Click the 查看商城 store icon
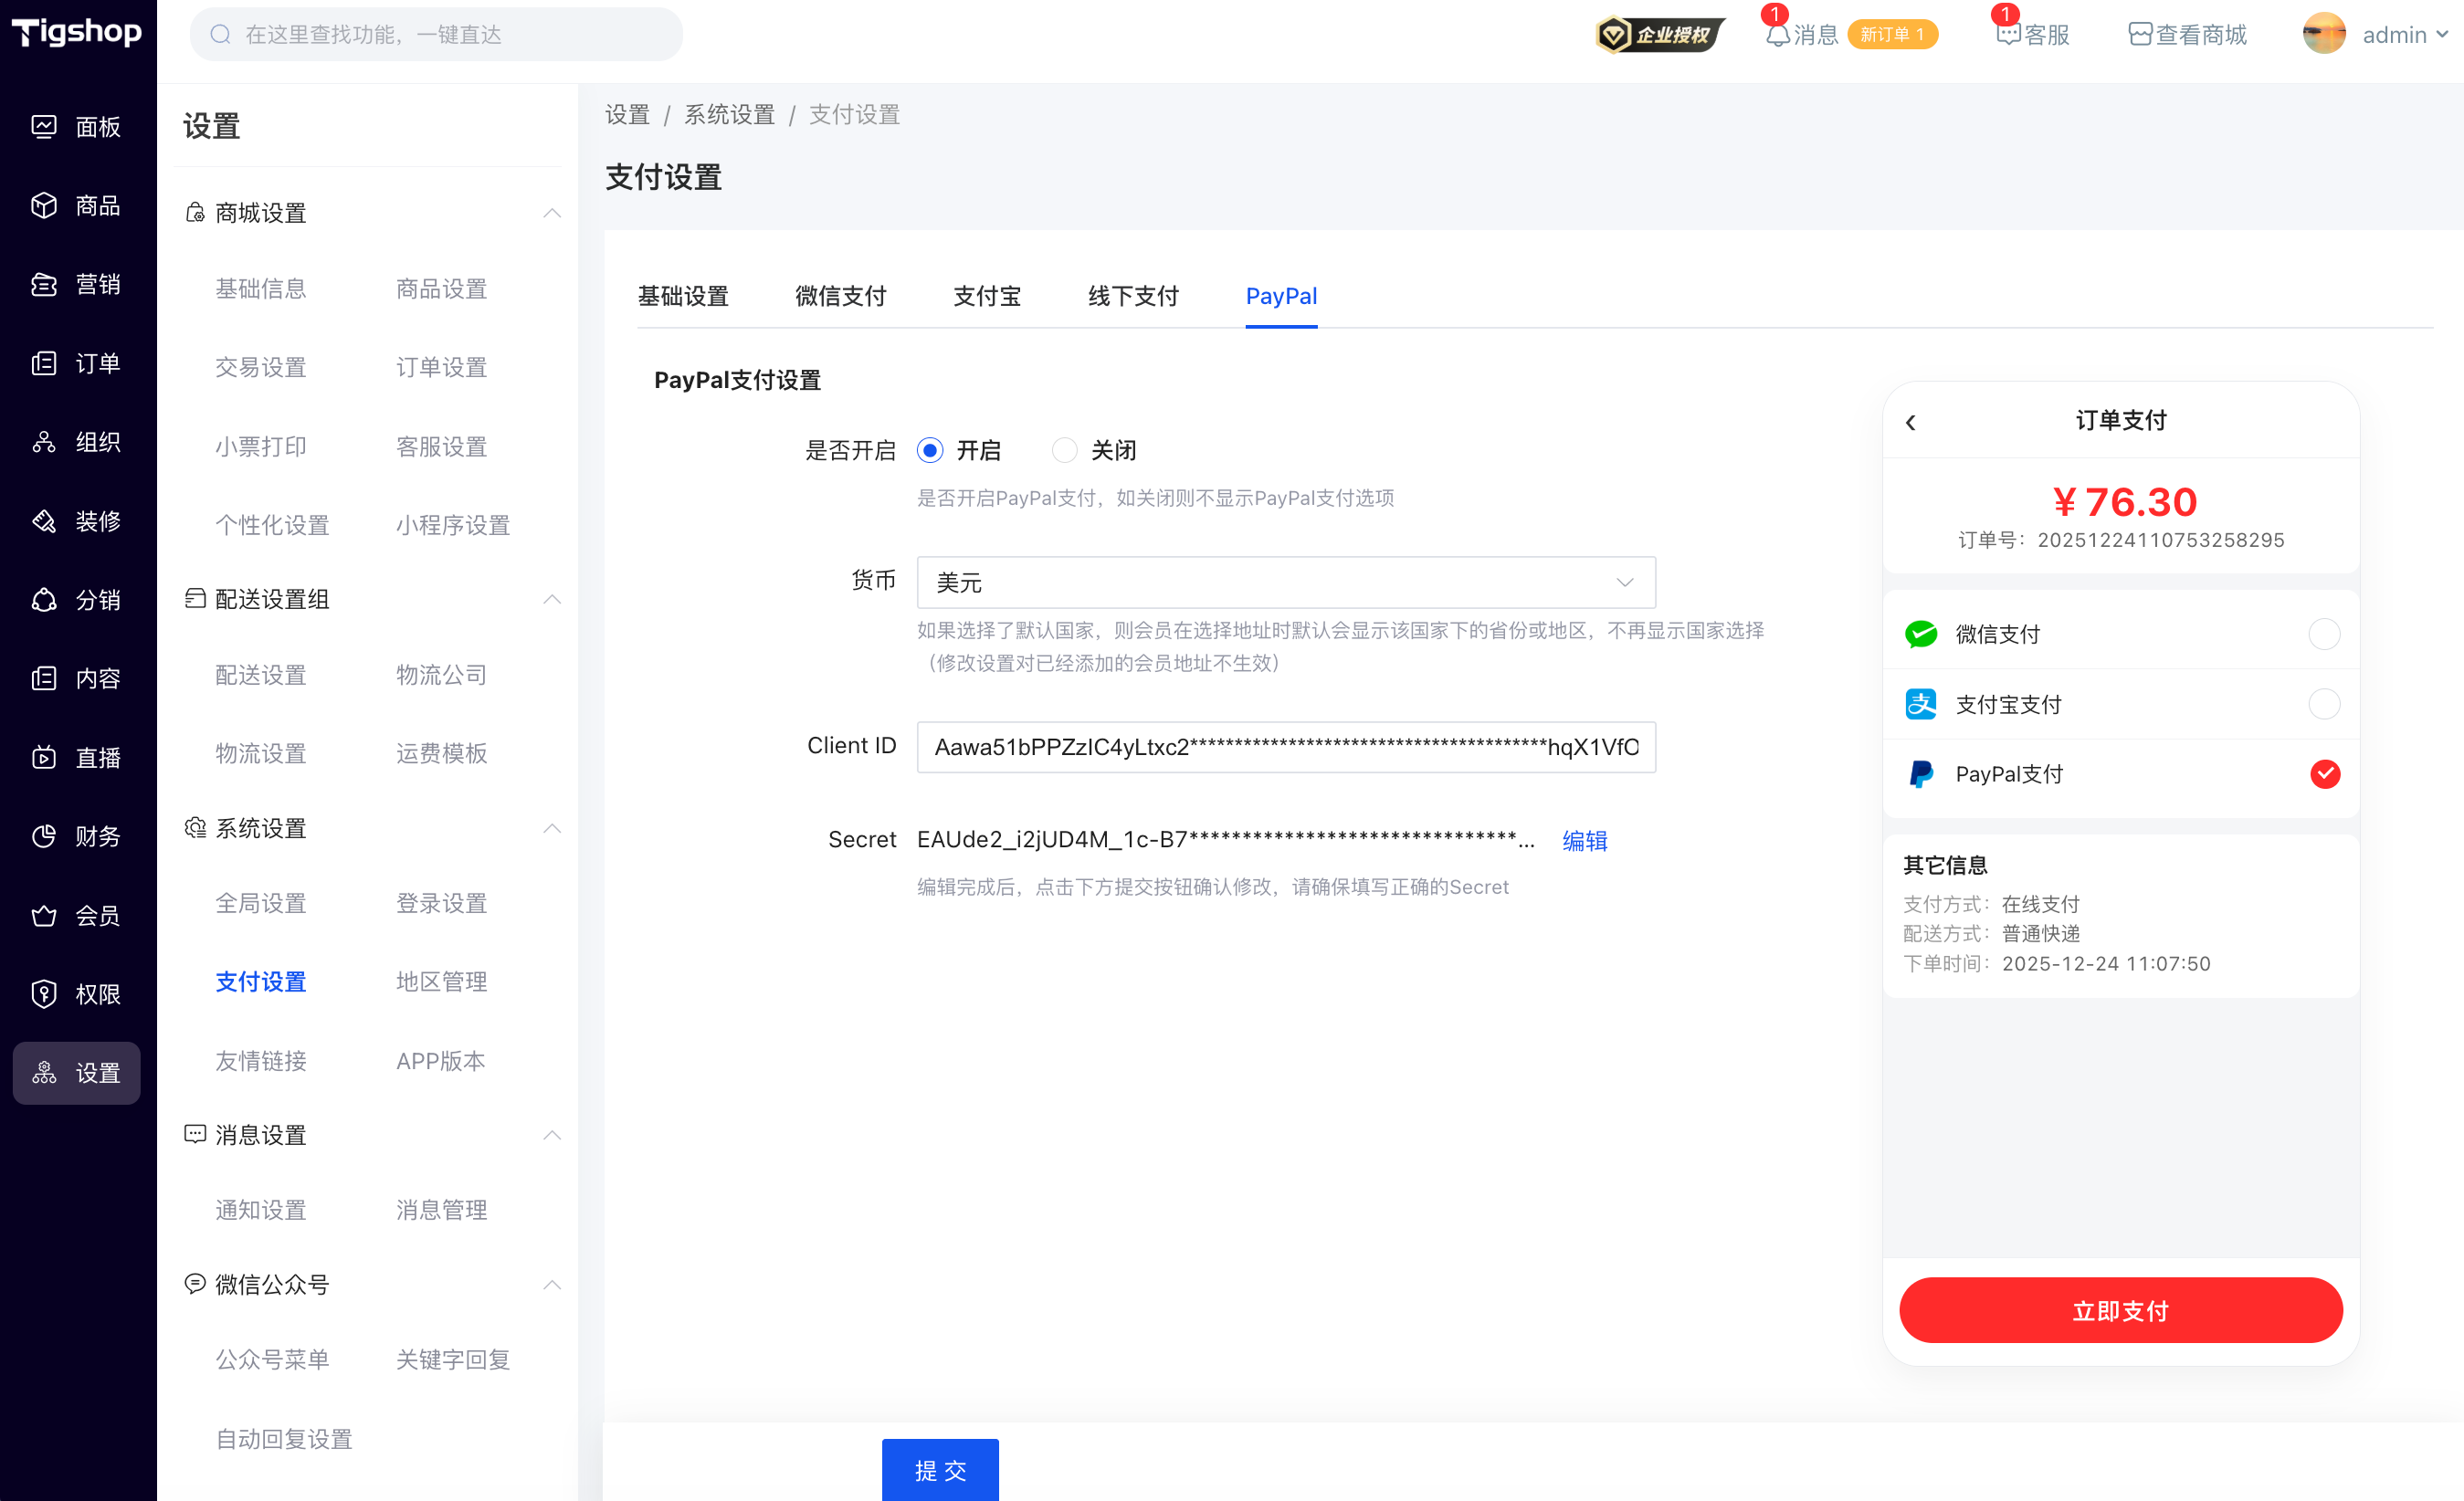This screenshot has width=2464, height=1501. pos(2140,35)
